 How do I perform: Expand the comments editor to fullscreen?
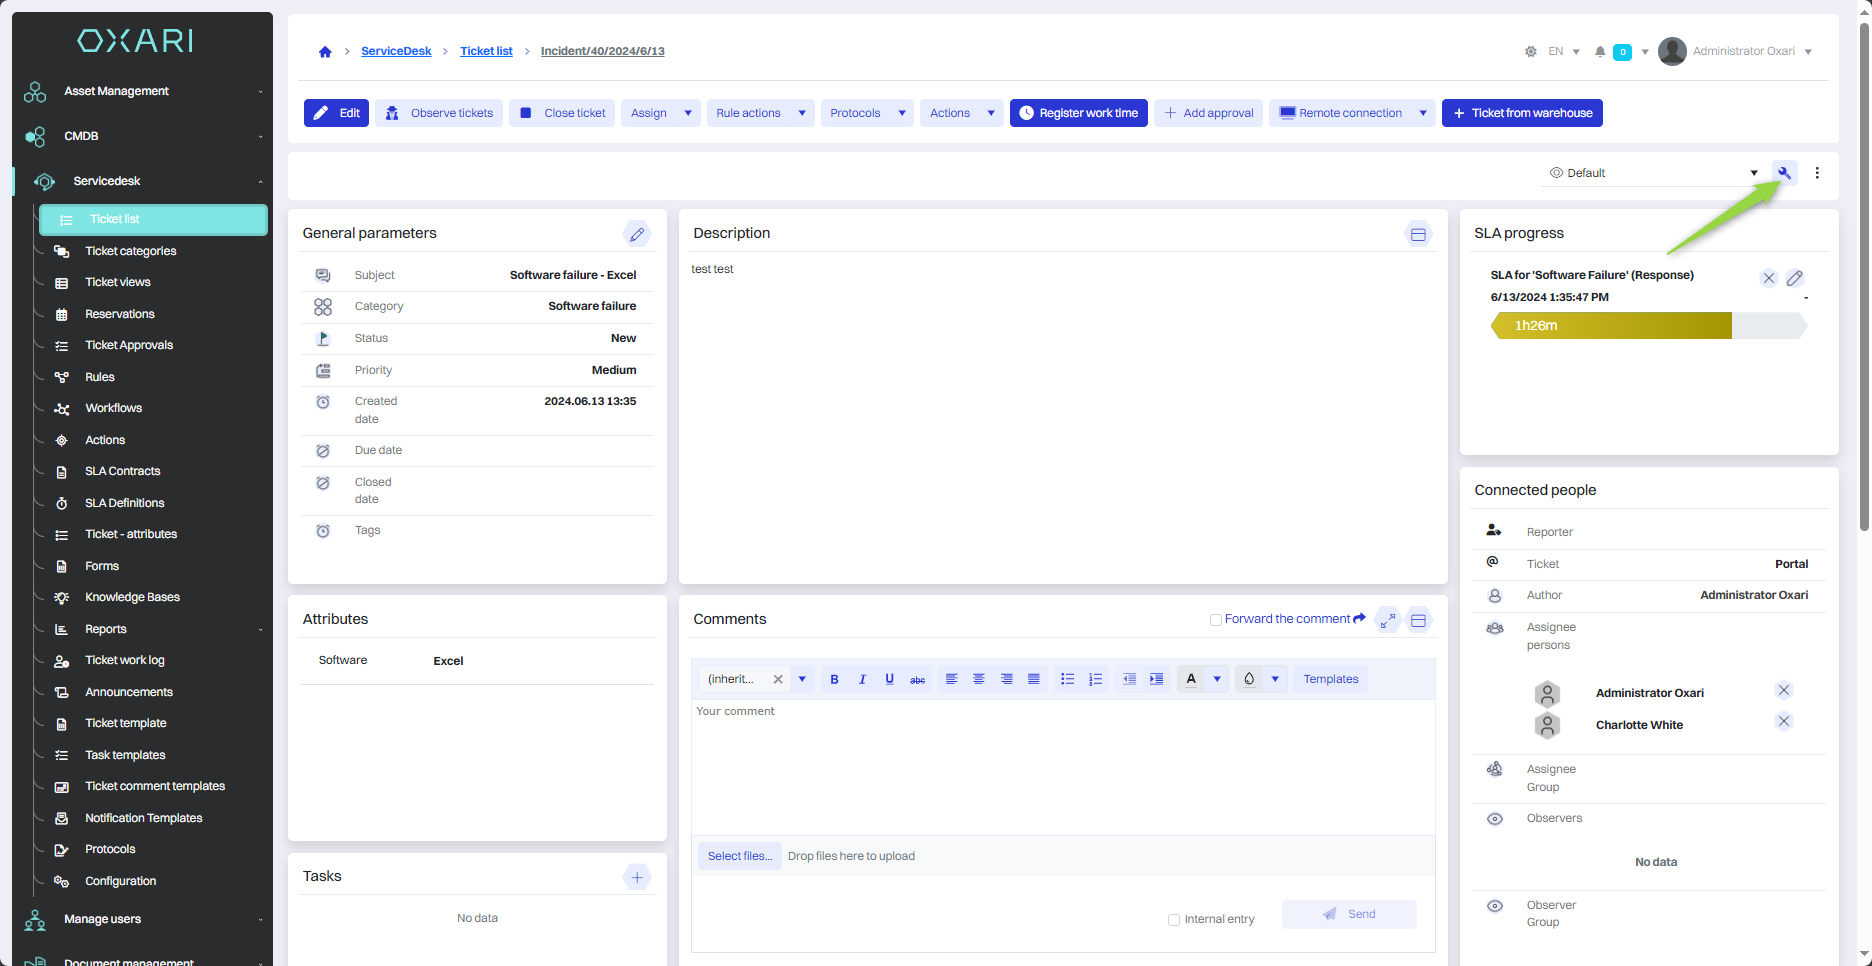[1387, 620]
